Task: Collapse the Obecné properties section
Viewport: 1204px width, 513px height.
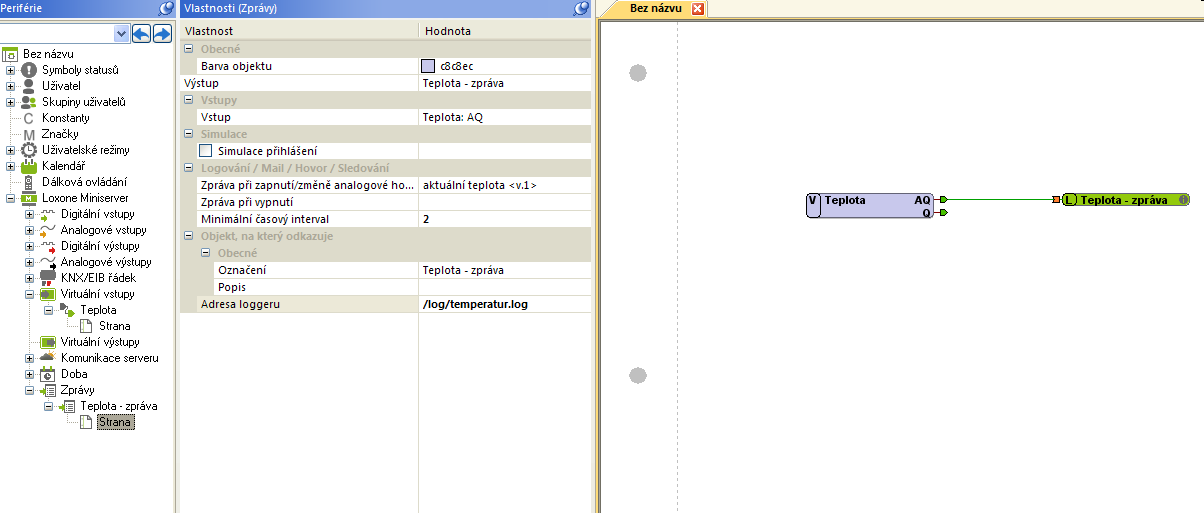Action: point(188,49)
